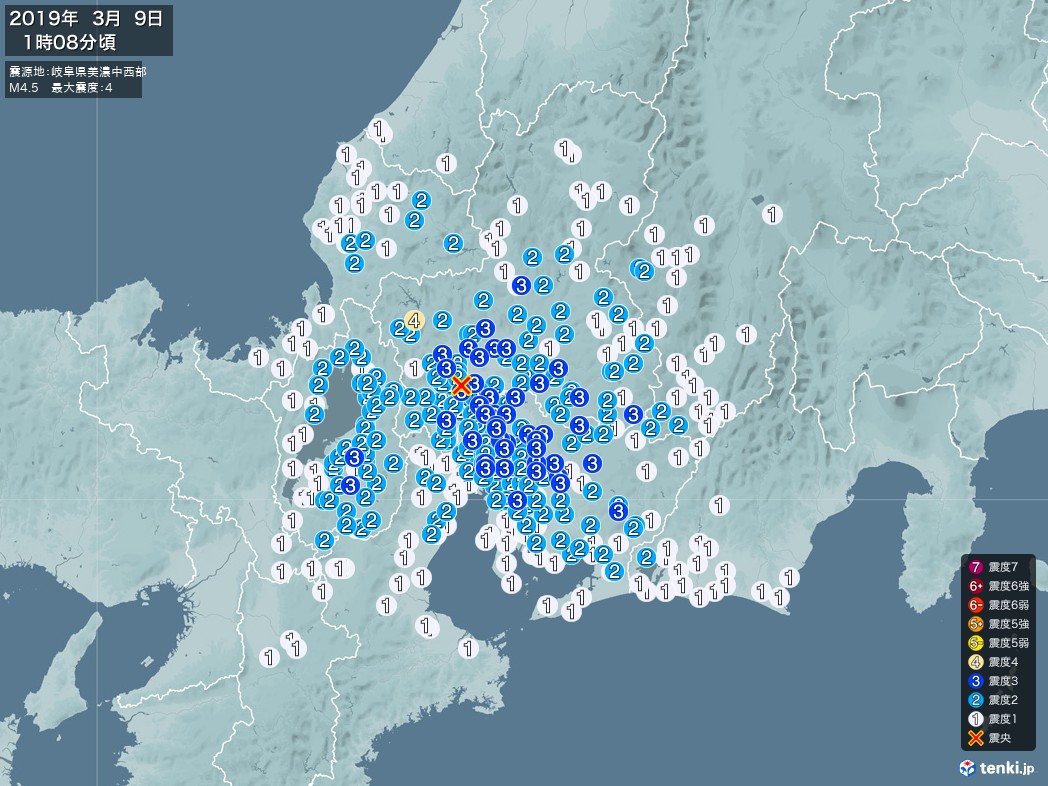Viewport: 1048px width, 786px height.
Task: Select the 震度4 legend icon
Action: 976,662
